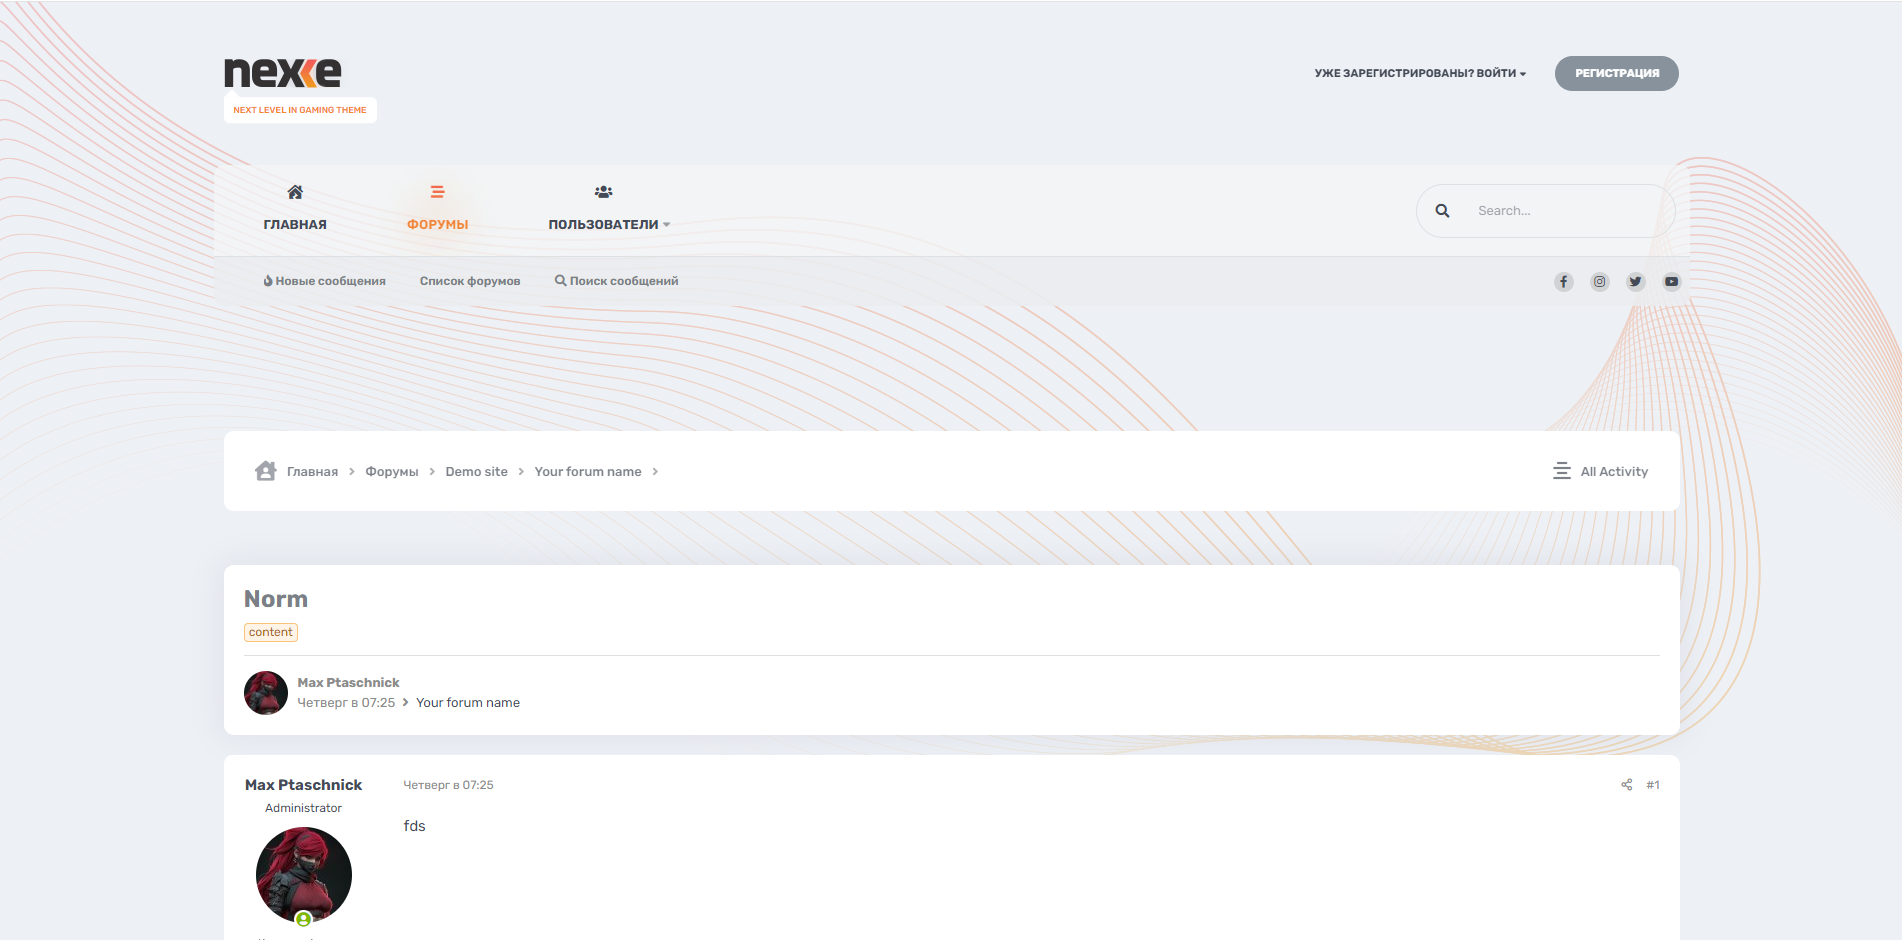Open the Instagram social link

[x=1599, y=282]
